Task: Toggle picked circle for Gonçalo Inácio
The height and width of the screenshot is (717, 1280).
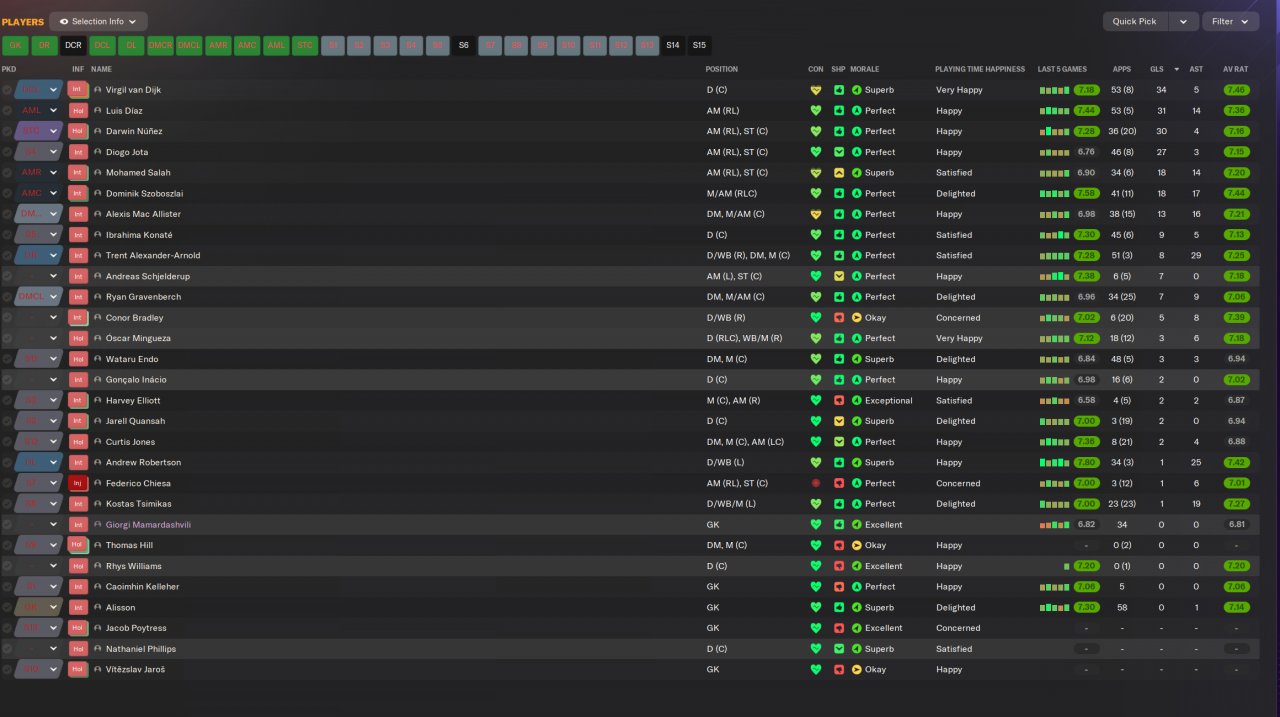Action: click(7, 380)
